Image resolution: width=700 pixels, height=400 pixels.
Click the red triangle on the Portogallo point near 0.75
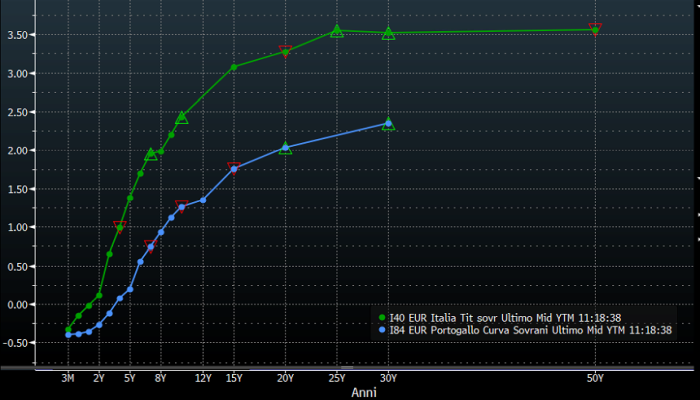tap(151, 246)
